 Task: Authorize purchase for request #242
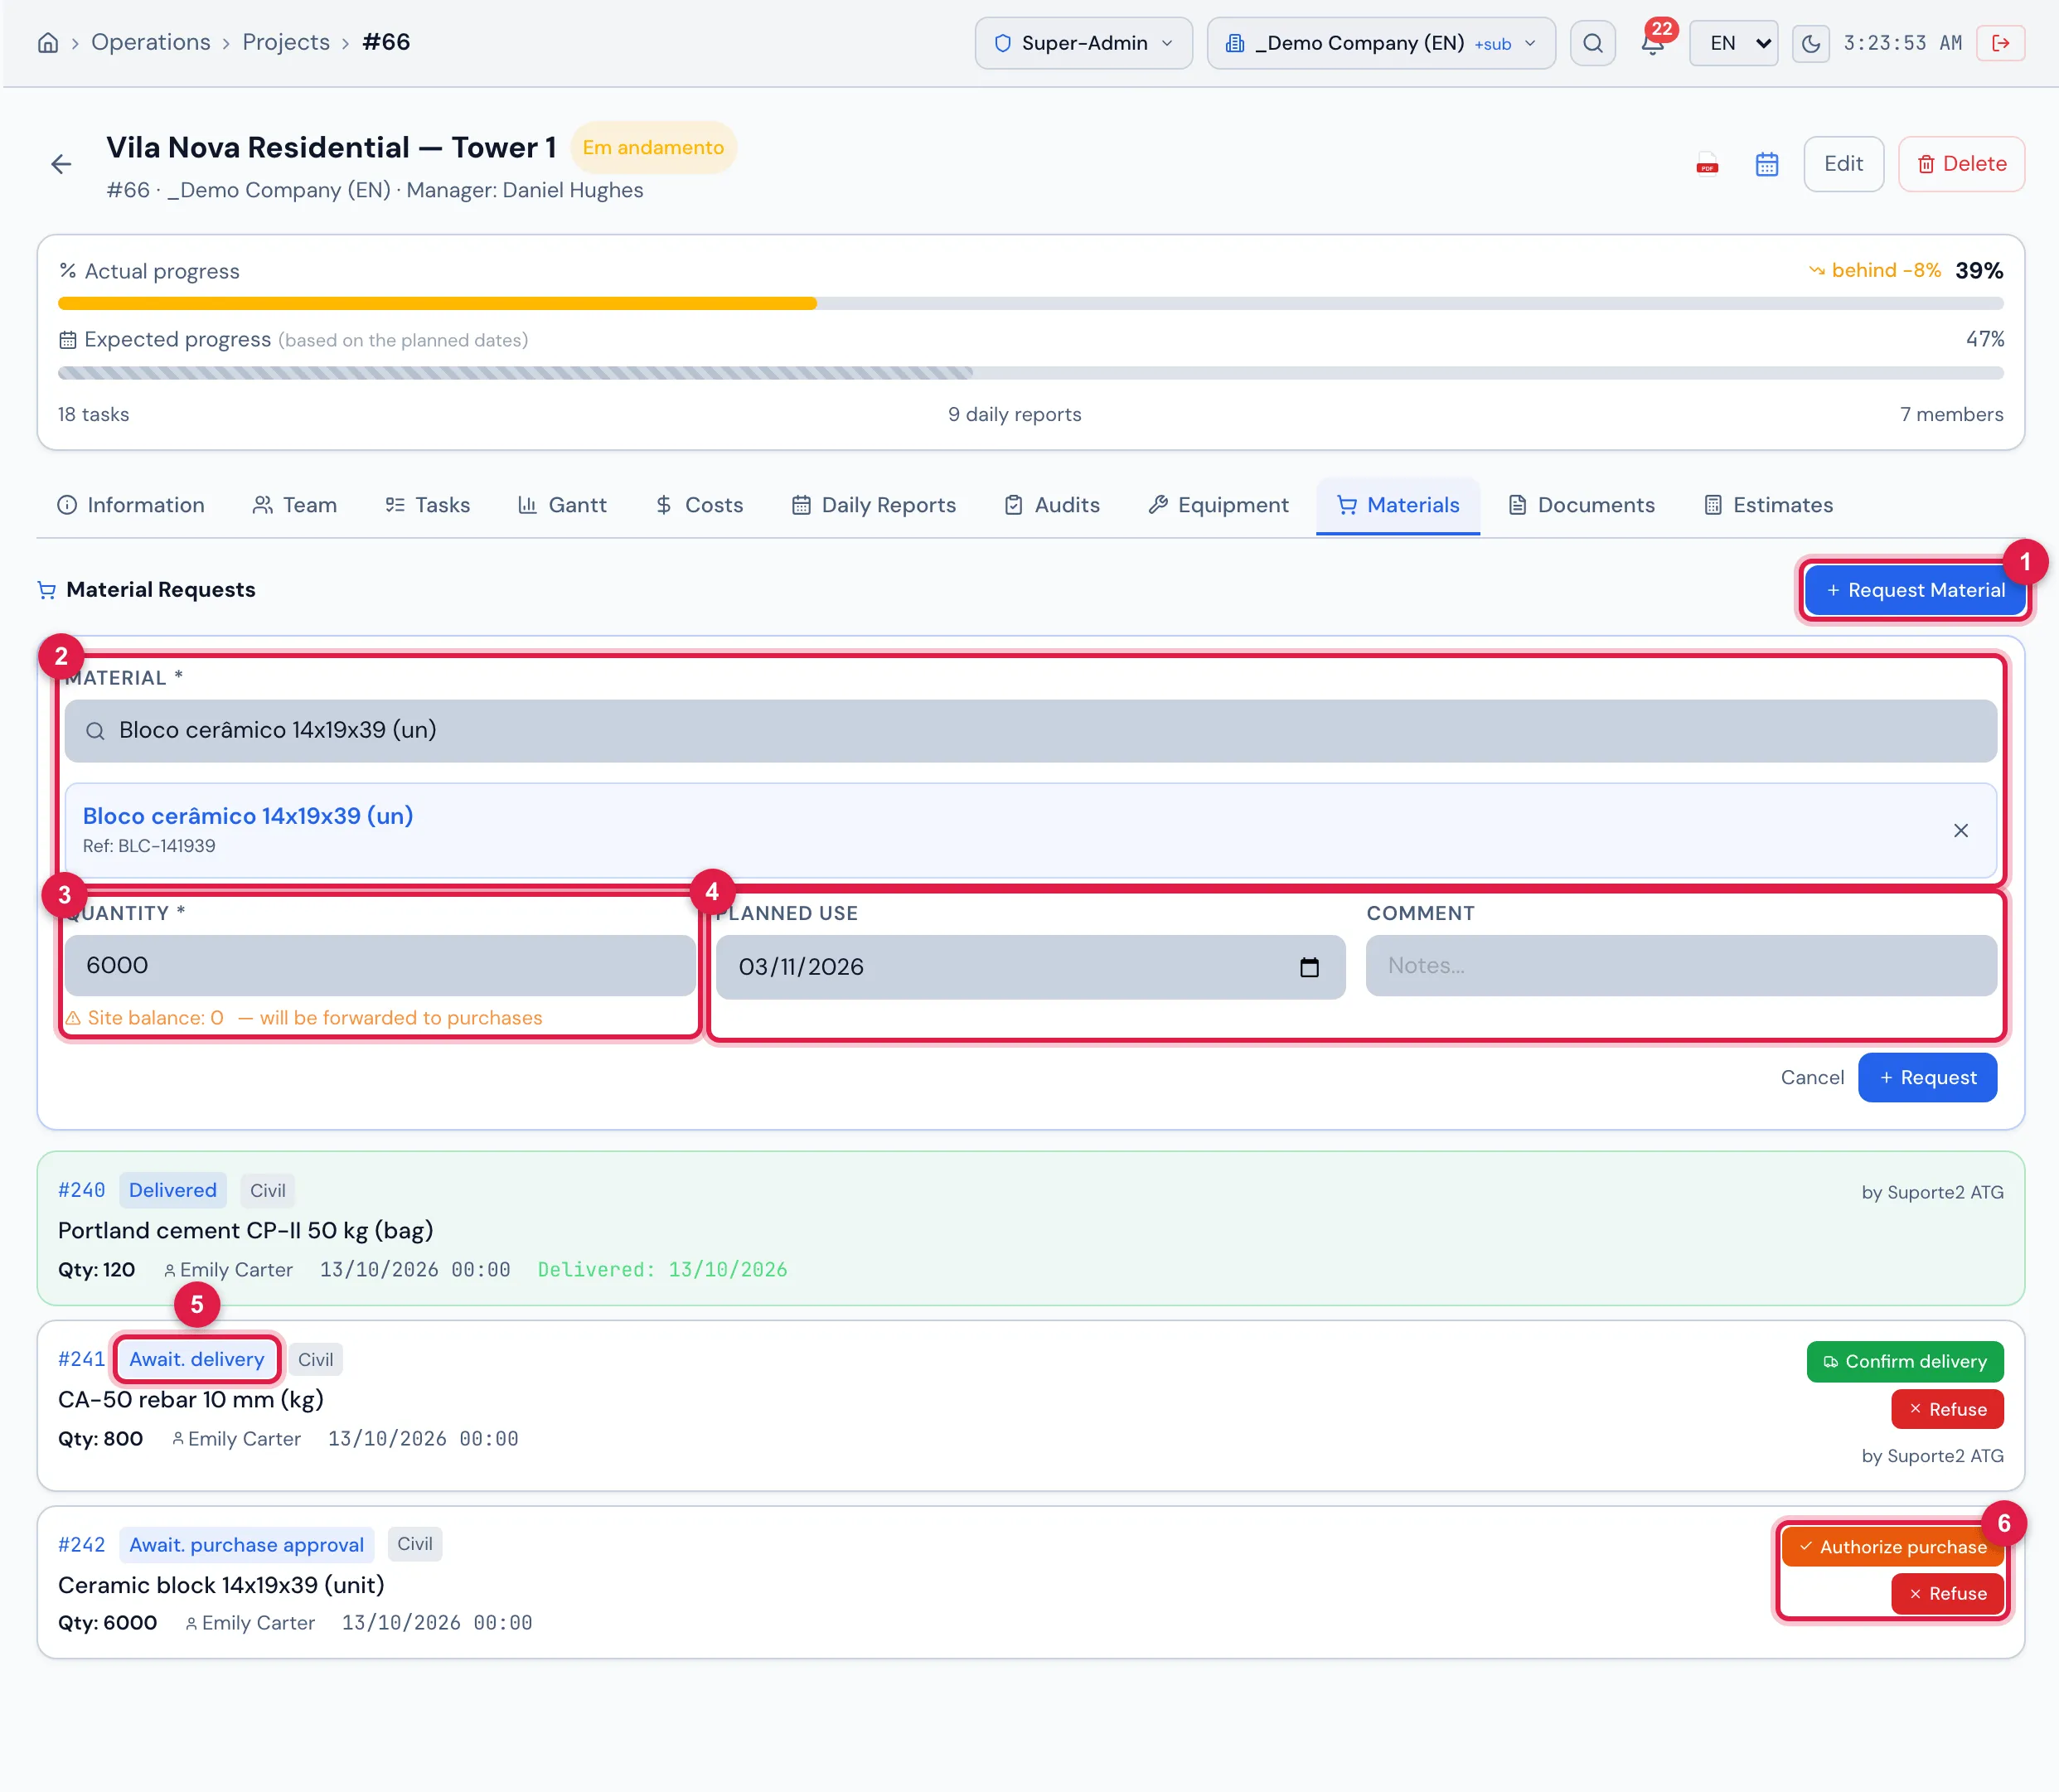(x=1892, y=1546)
